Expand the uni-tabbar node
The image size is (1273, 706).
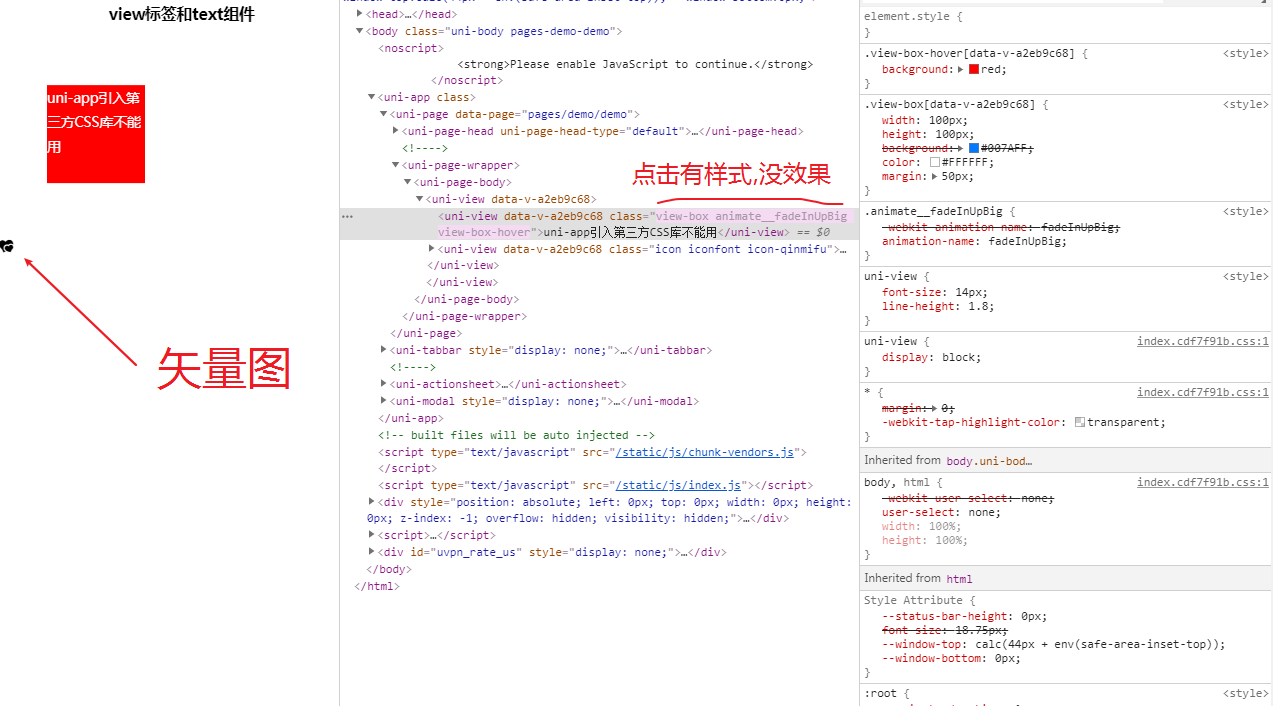[384, 350]
